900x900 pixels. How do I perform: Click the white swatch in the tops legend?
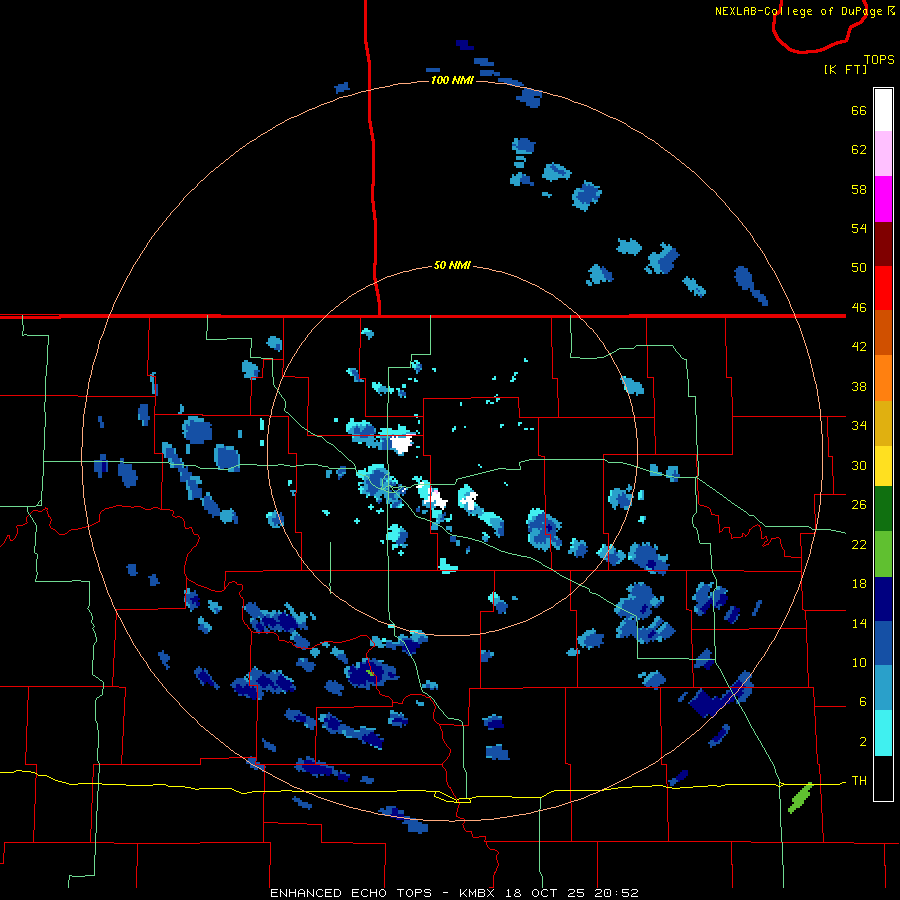coord(883,110)
